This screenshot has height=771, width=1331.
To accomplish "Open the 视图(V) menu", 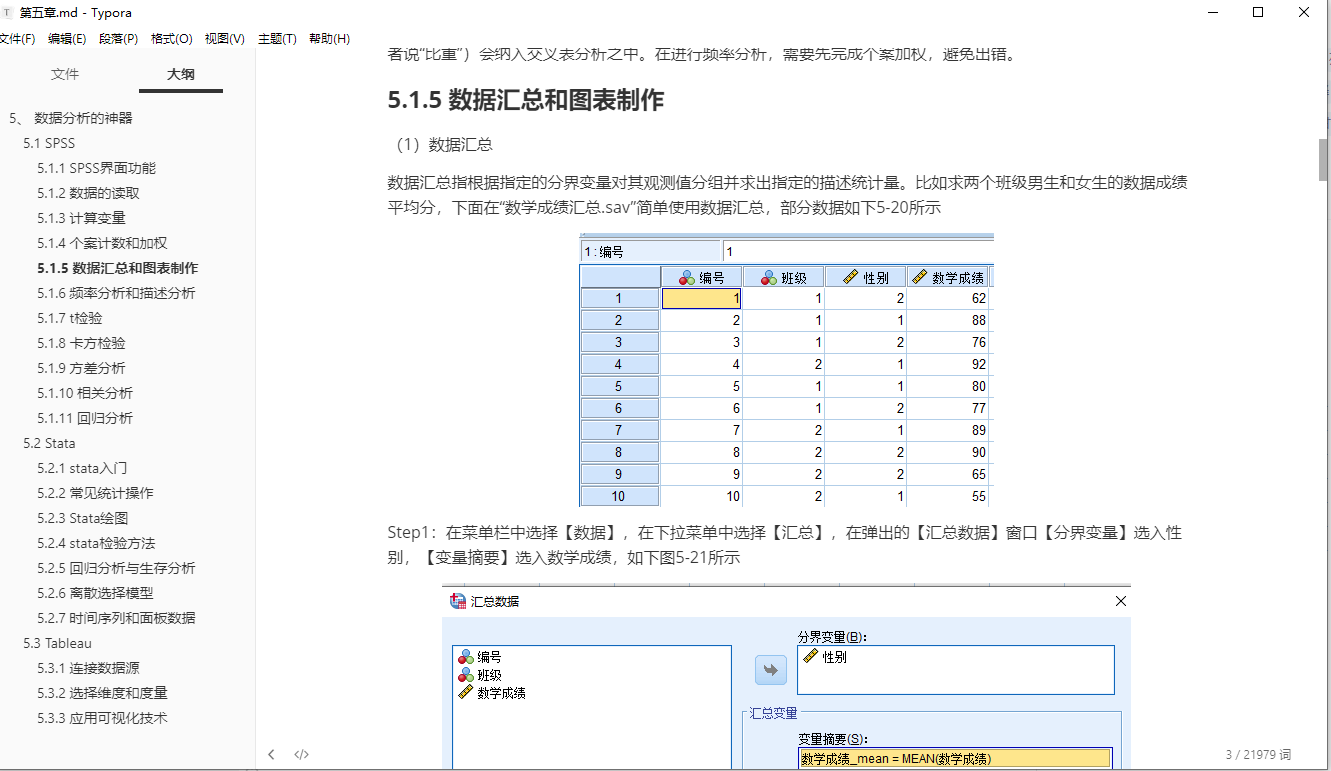I will click(x=225, y=39).
